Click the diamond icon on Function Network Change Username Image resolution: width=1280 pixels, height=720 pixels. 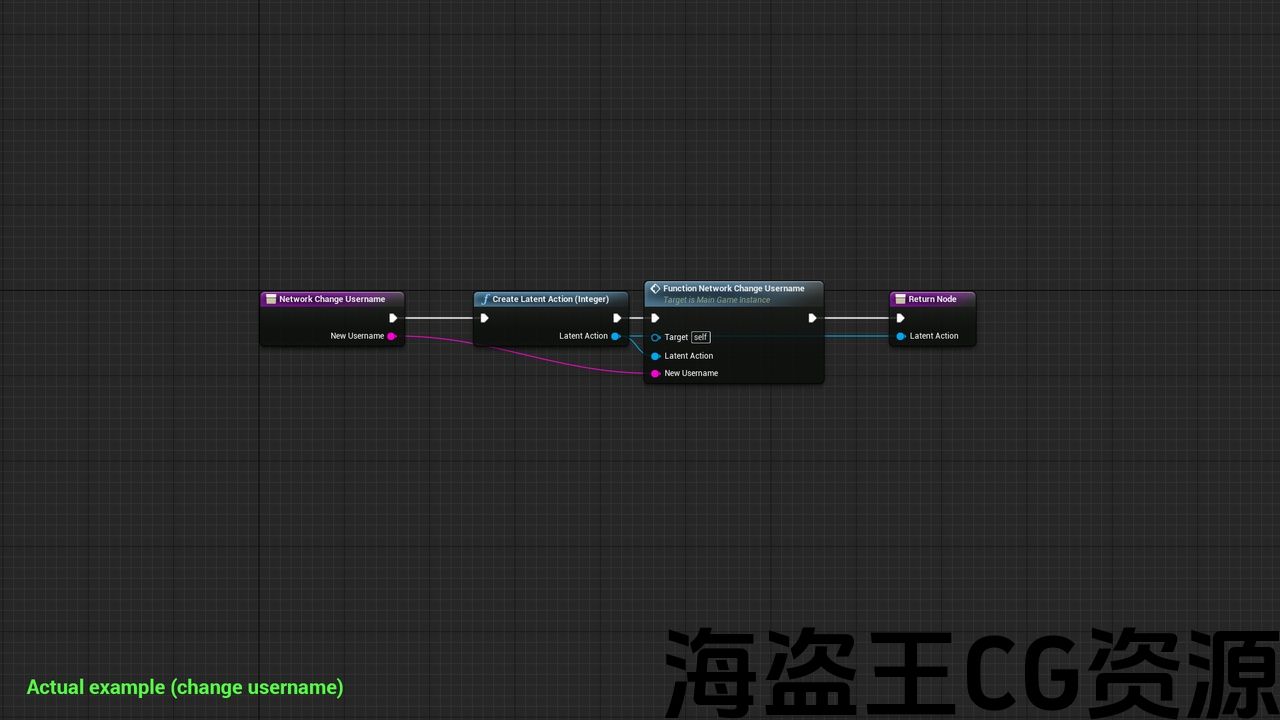(655, 289)
